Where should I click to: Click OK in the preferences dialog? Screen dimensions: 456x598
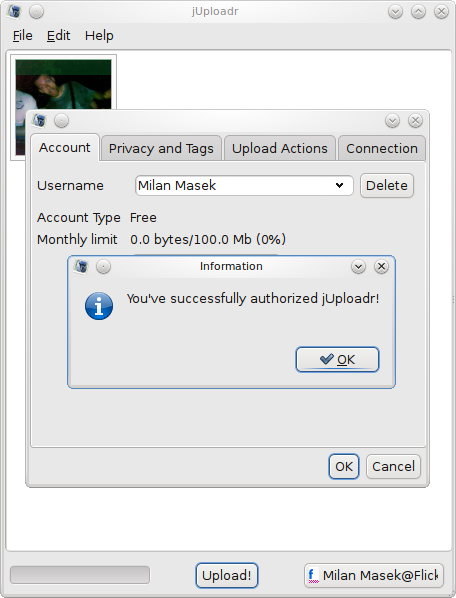click(344, 466)
